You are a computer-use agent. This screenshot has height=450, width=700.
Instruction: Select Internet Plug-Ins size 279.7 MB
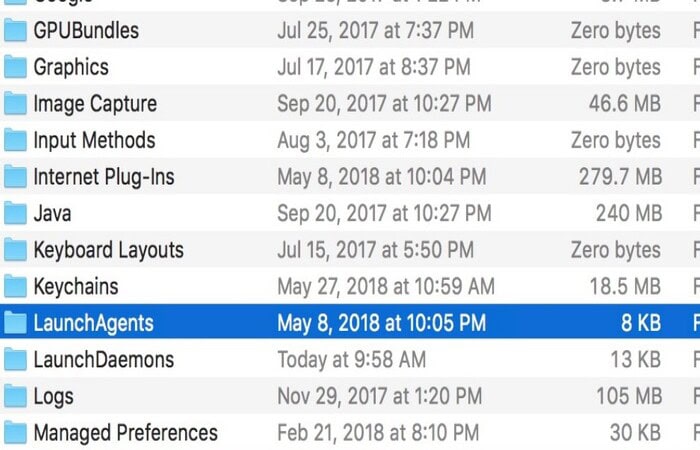(620, 177)
